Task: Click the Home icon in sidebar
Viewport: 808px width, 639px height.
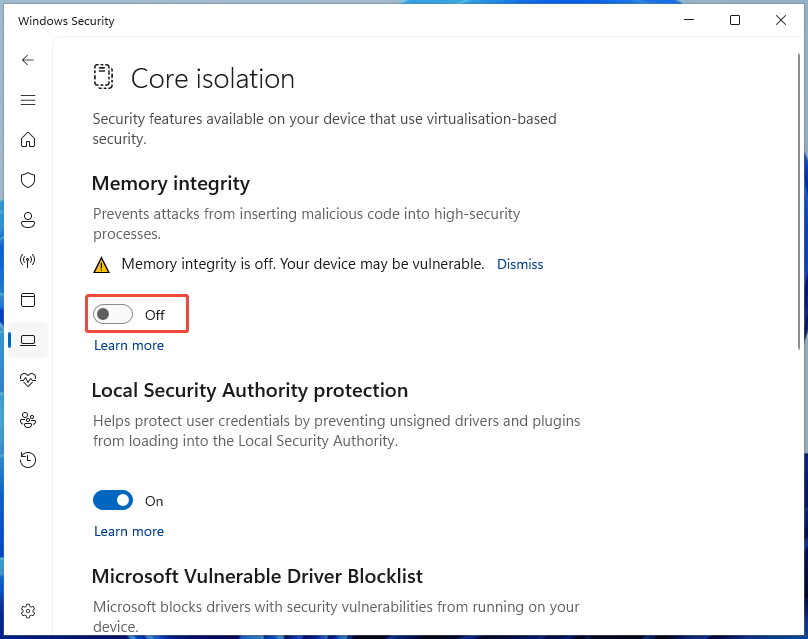Action: (28, 140)
